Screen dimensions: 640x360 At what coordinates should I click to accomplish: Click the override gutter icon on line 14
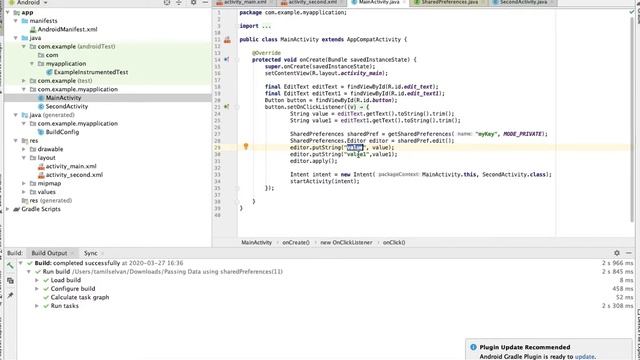[227, 60]
